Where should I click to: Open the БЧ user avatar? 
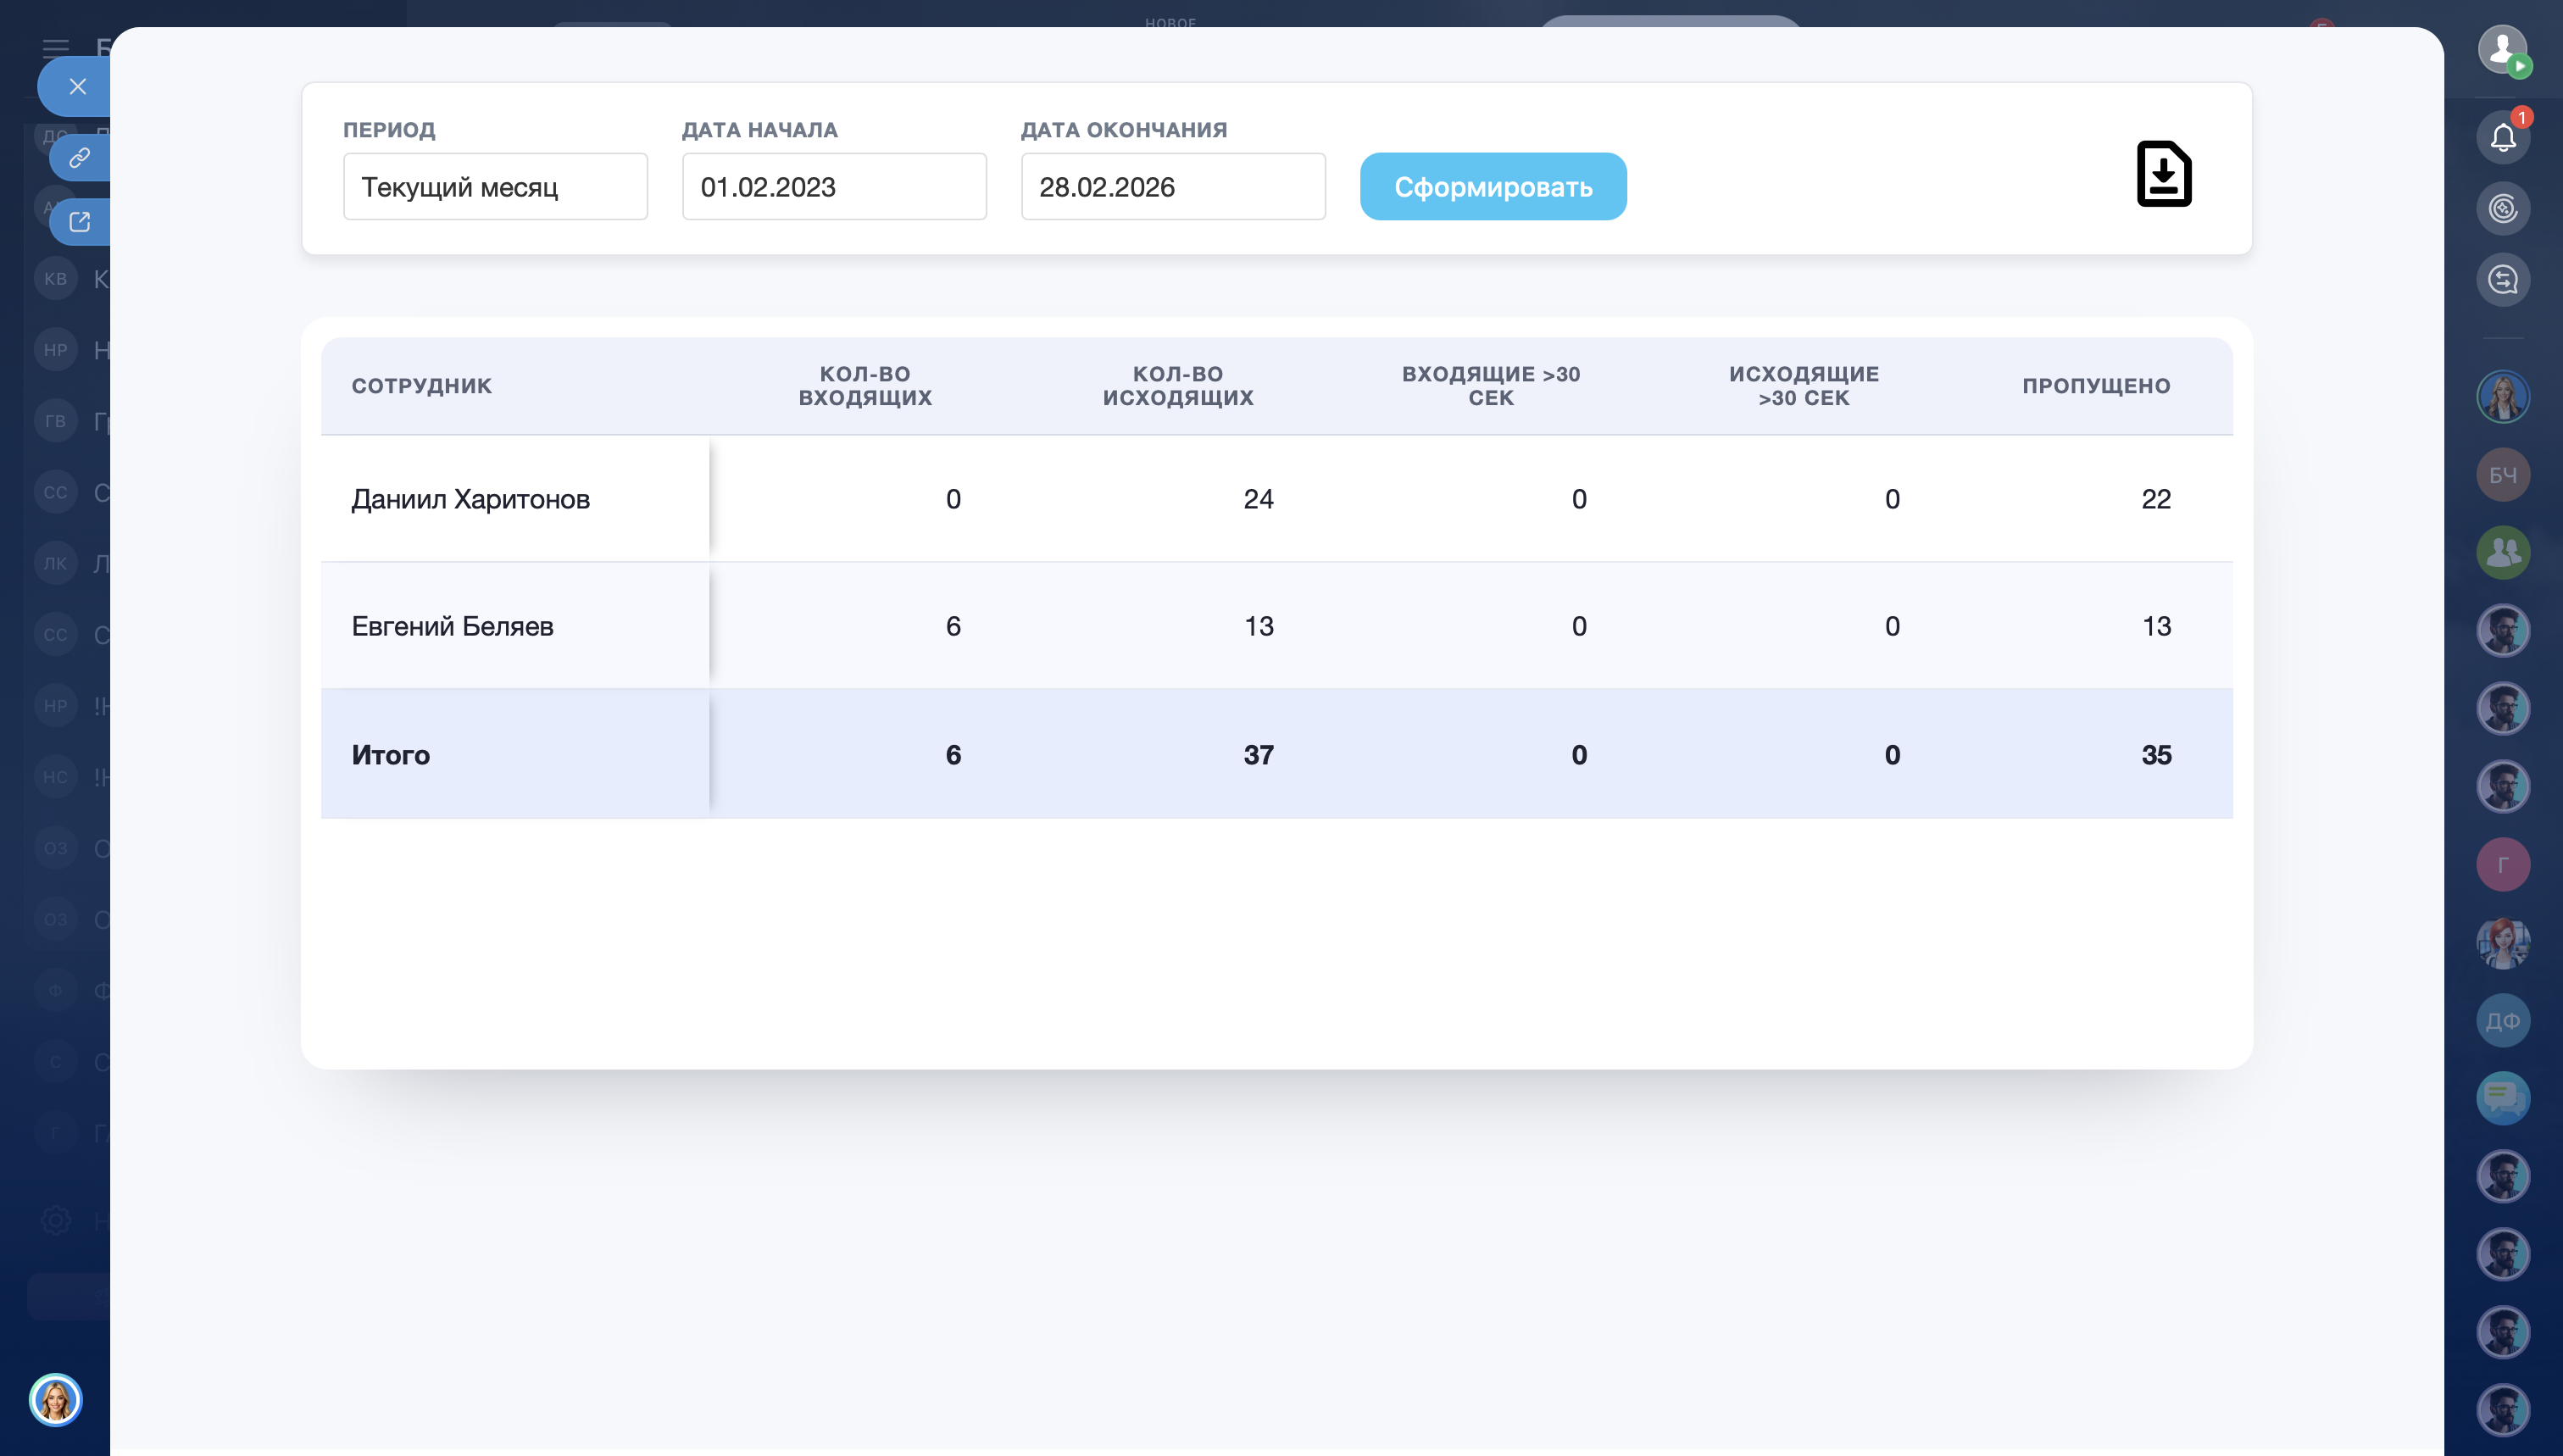click(2502, 475)
